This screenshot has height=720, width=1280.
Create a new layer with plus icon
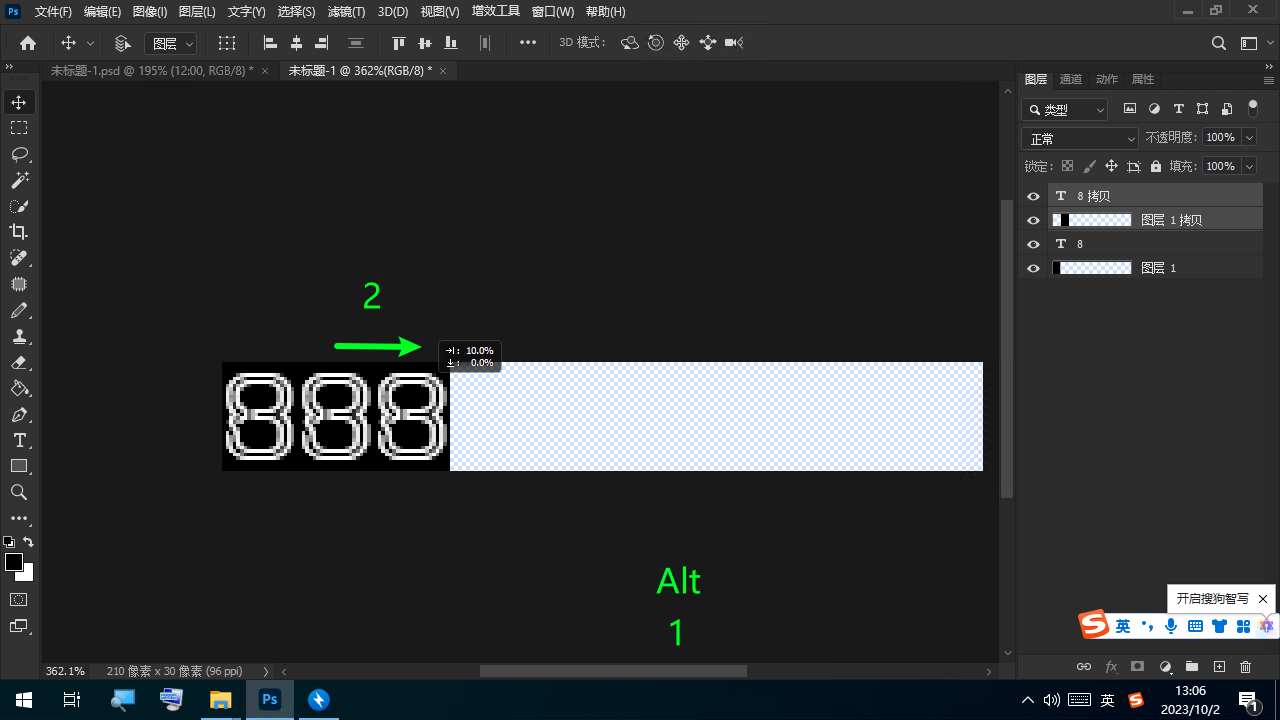point(1219,667)
